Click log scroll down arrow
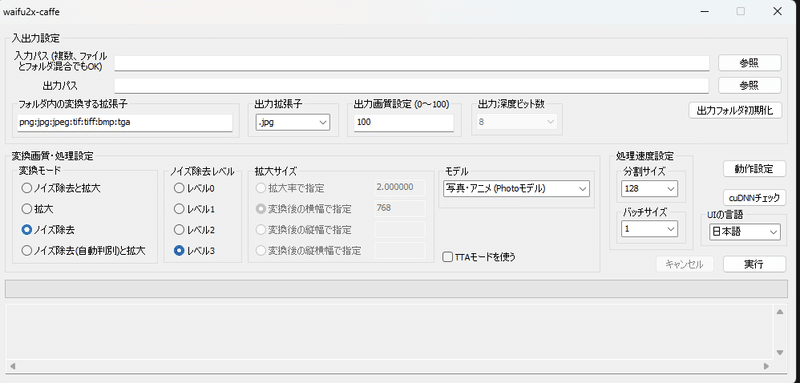 (x=779, y=352)
